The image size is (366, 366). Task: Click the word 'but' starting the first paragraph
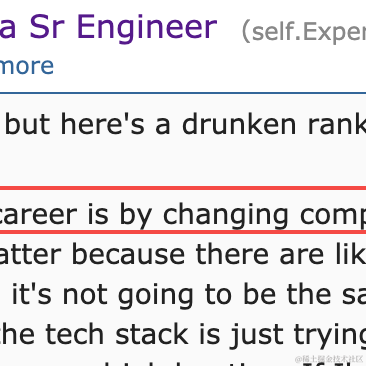[27, 124]
